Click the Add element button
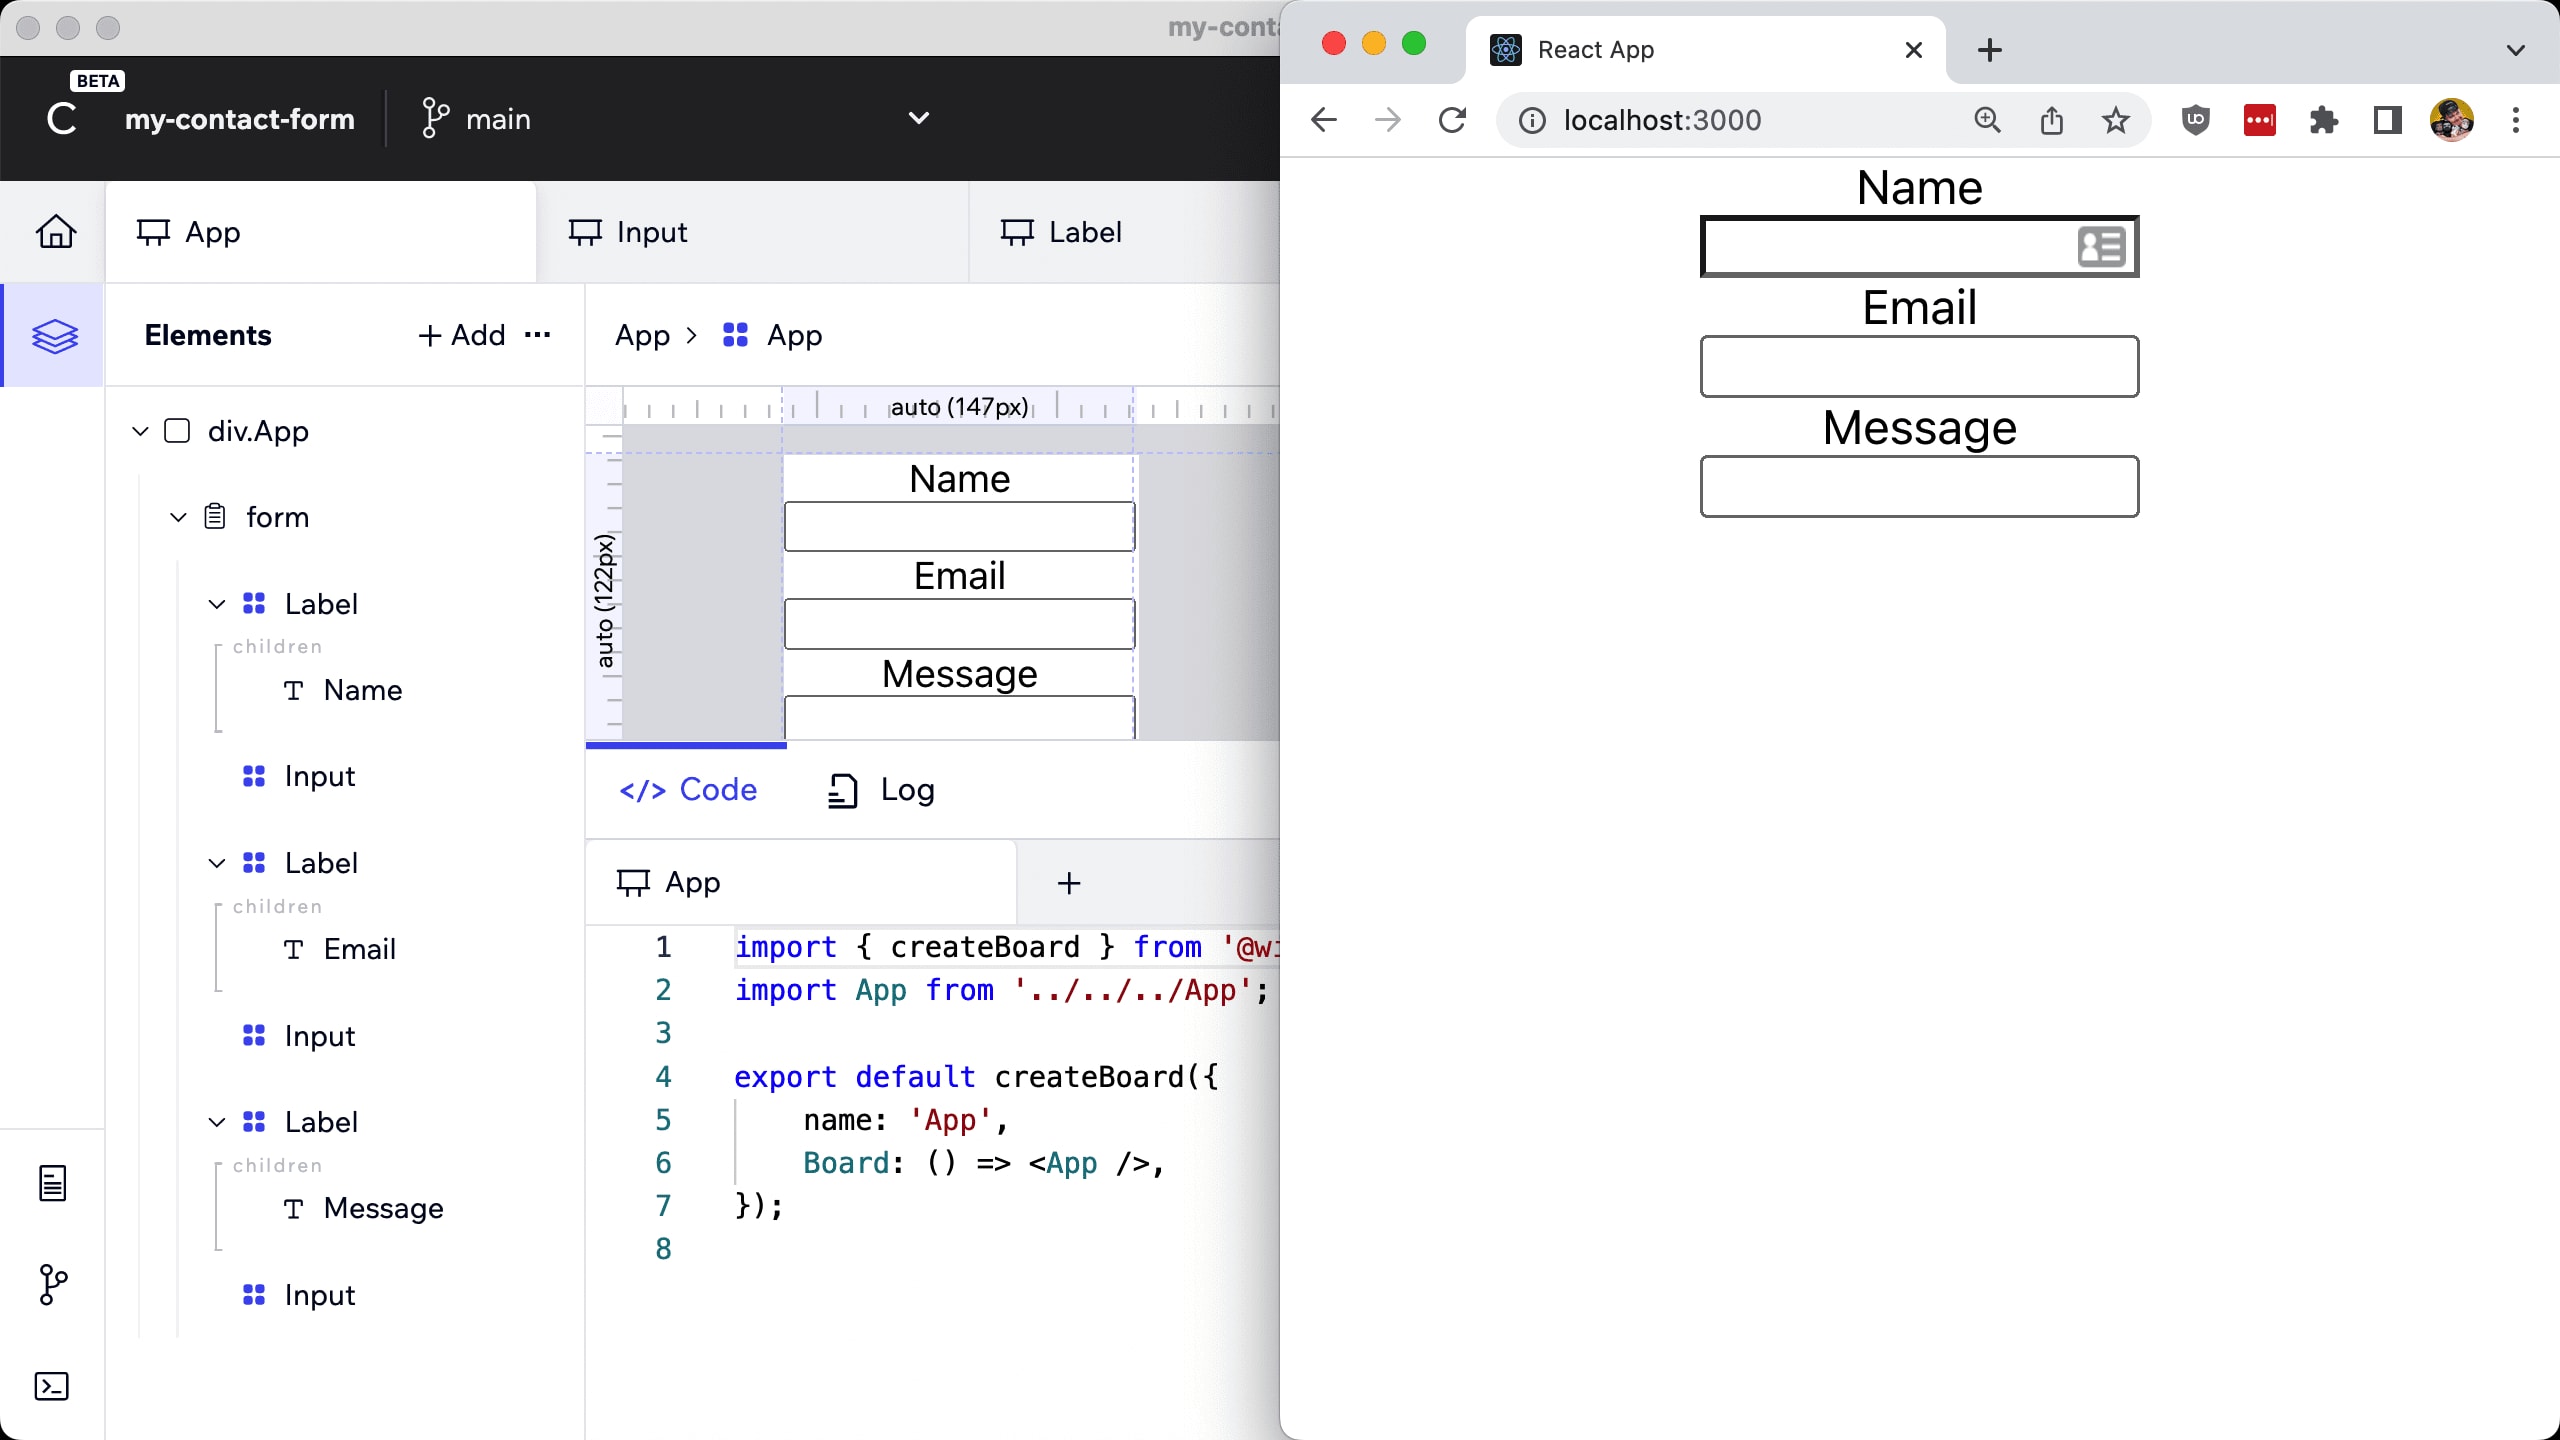Screen dimensions: 2560x1440 (x=462, y=335)
